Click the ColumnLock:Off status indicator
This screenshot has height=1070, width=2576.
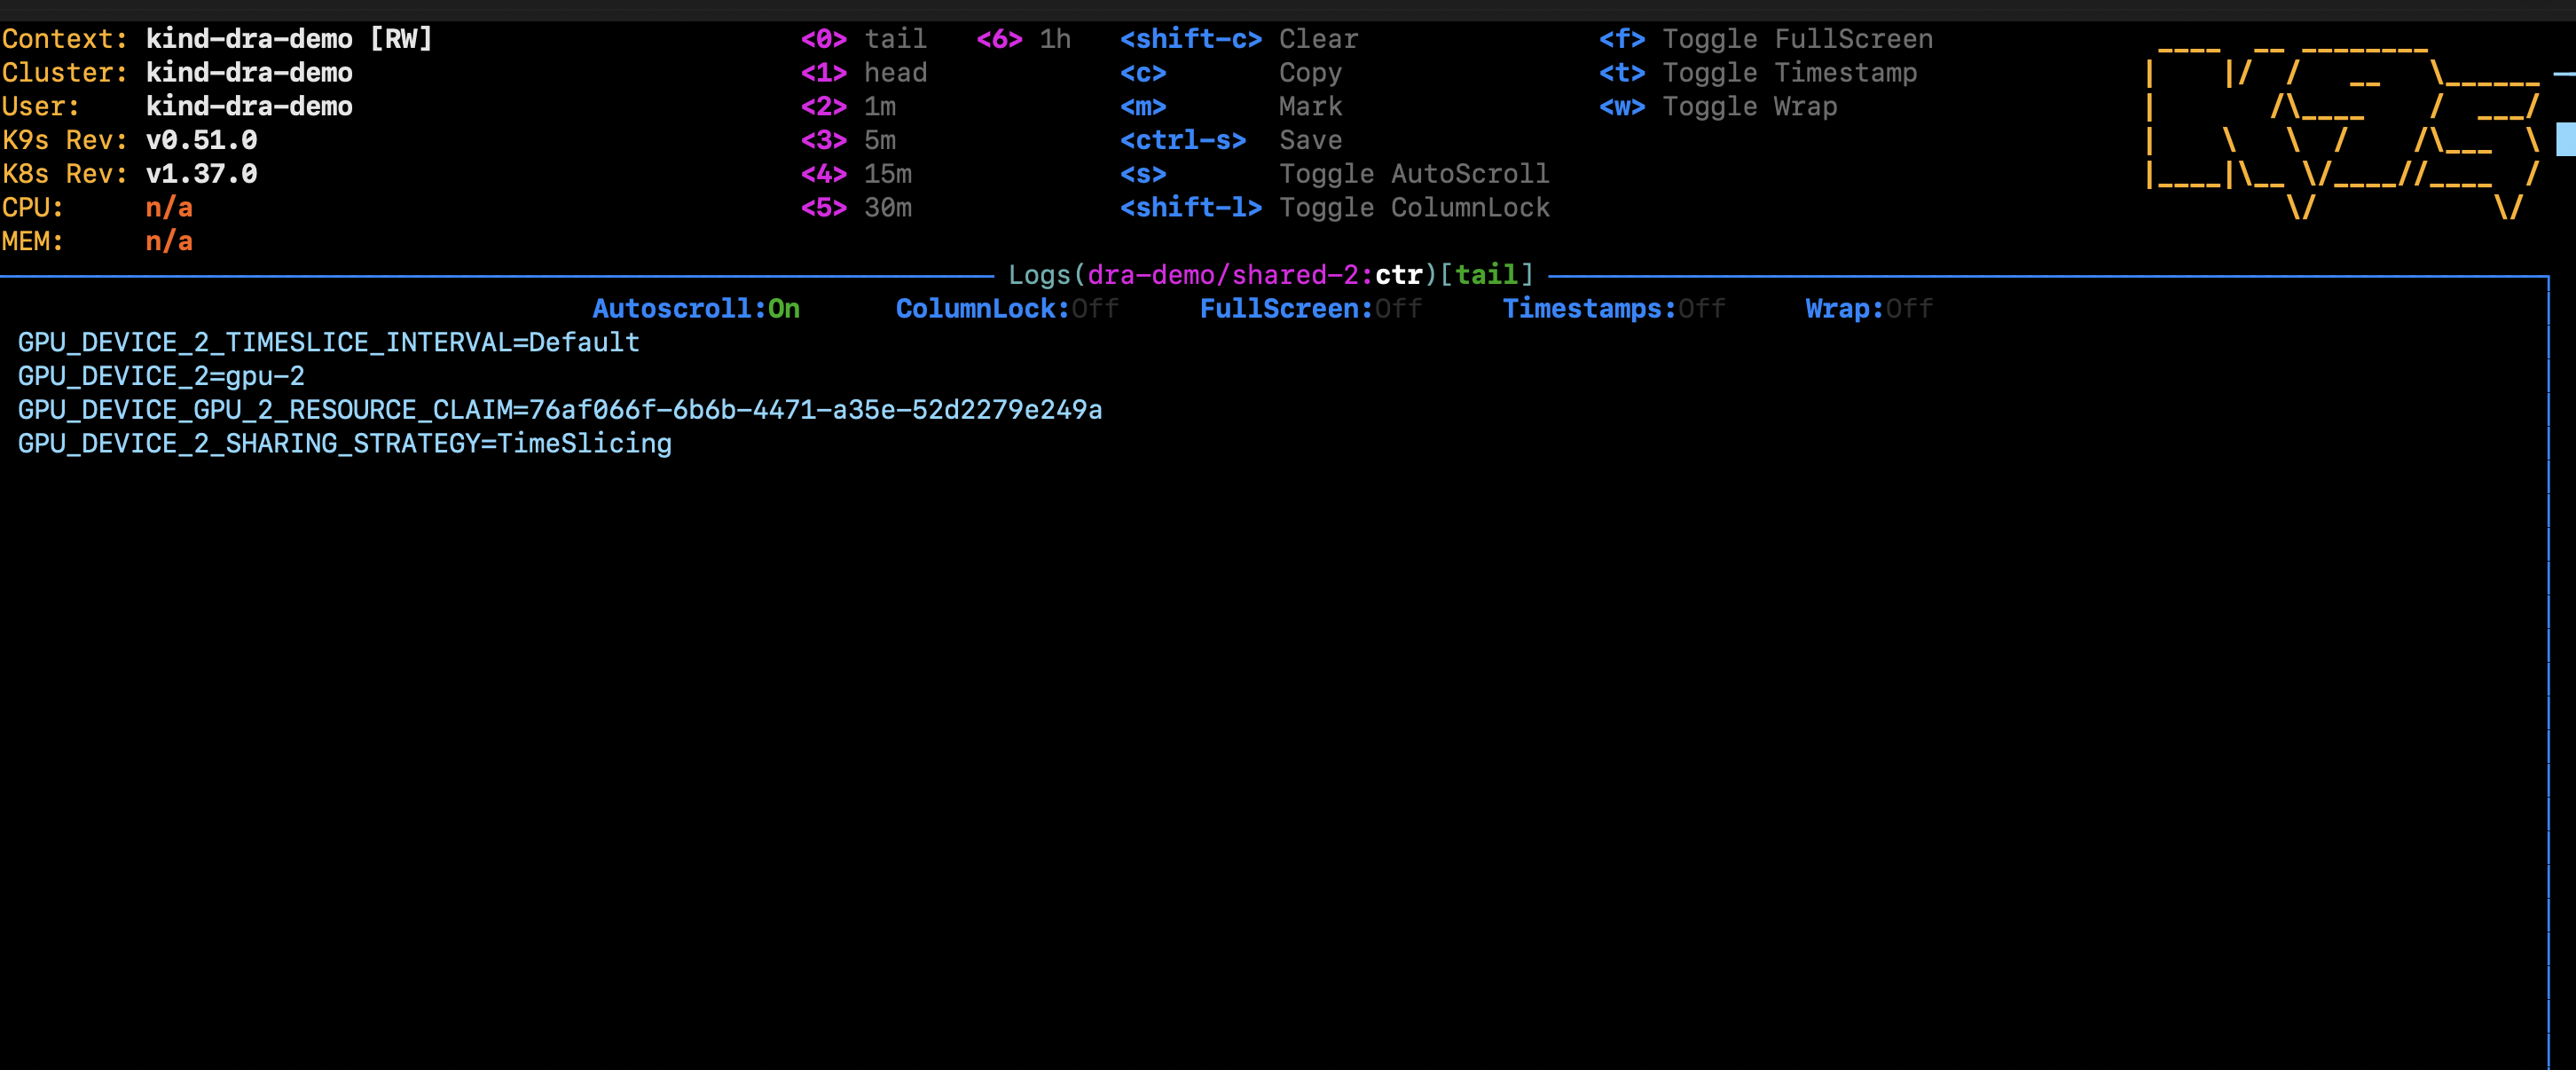click(1007, 309)
